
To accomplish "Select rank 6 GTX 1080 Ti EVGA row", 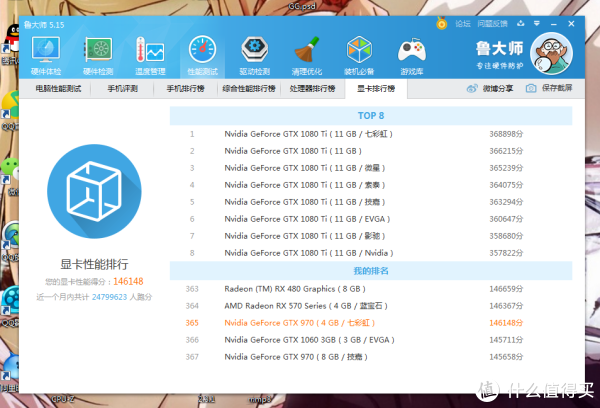I will click(x=371, y=219).
